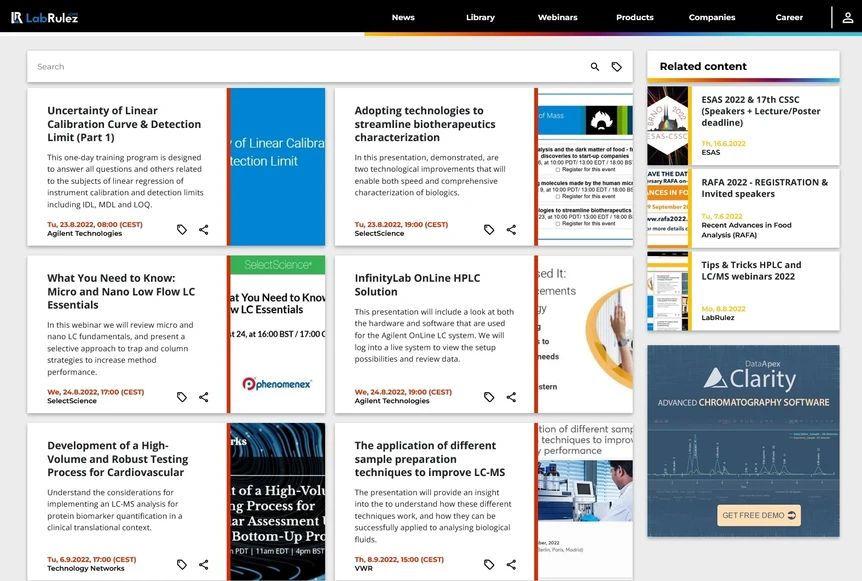Open application of different sample preparation title
This screenshot has width=862, height=581.
pyautogui.click(x=429, y=459)
